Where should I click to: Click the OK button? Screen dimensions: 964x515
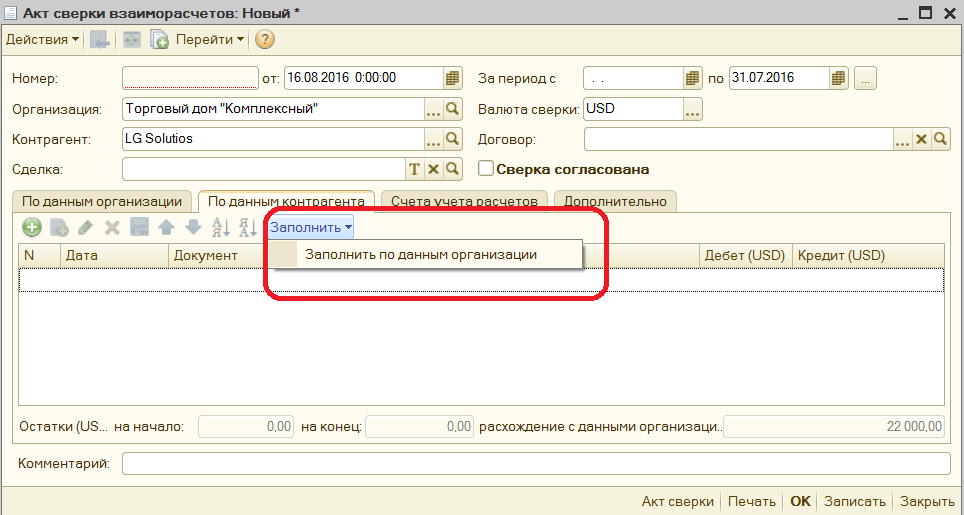coord(800,501)
